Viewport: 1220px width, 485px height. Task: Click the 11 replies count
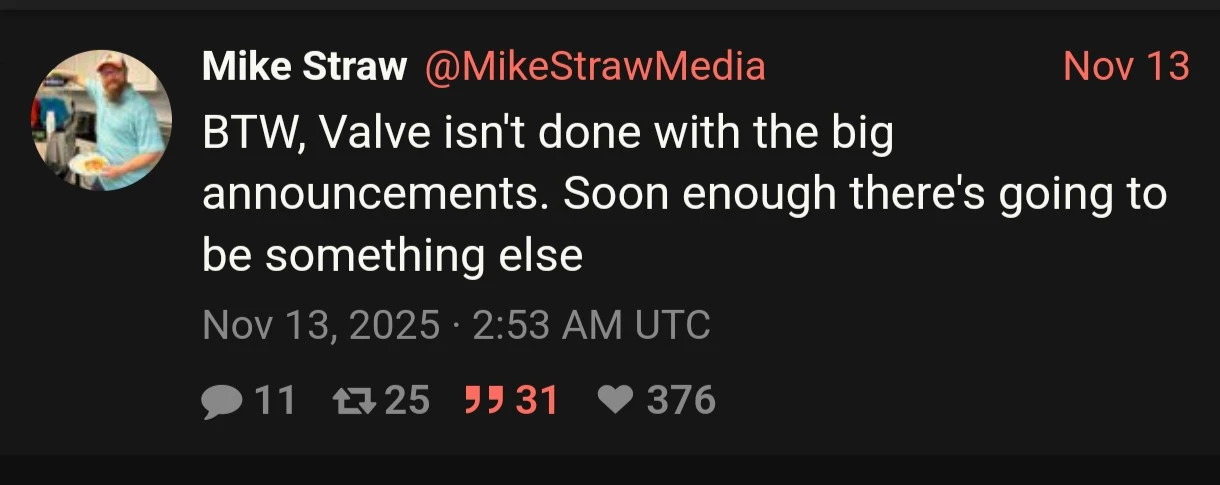(276, 401)
